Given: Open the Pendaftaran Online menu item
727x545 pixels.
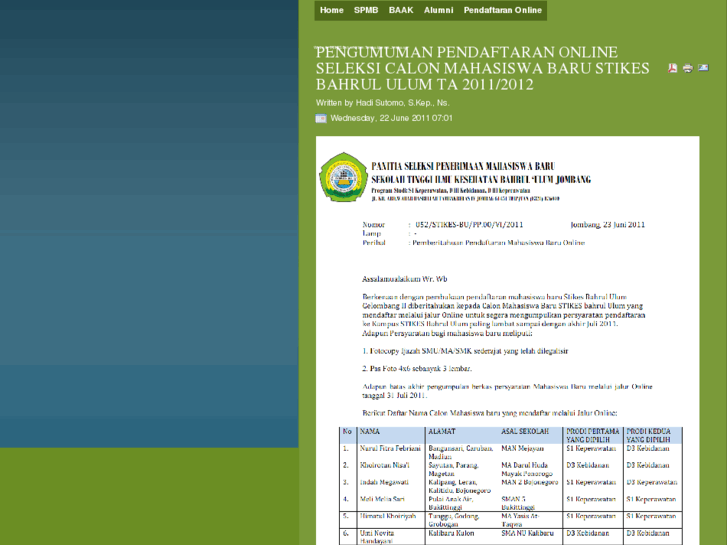Looking at the screenshot, I should point(503,10).
